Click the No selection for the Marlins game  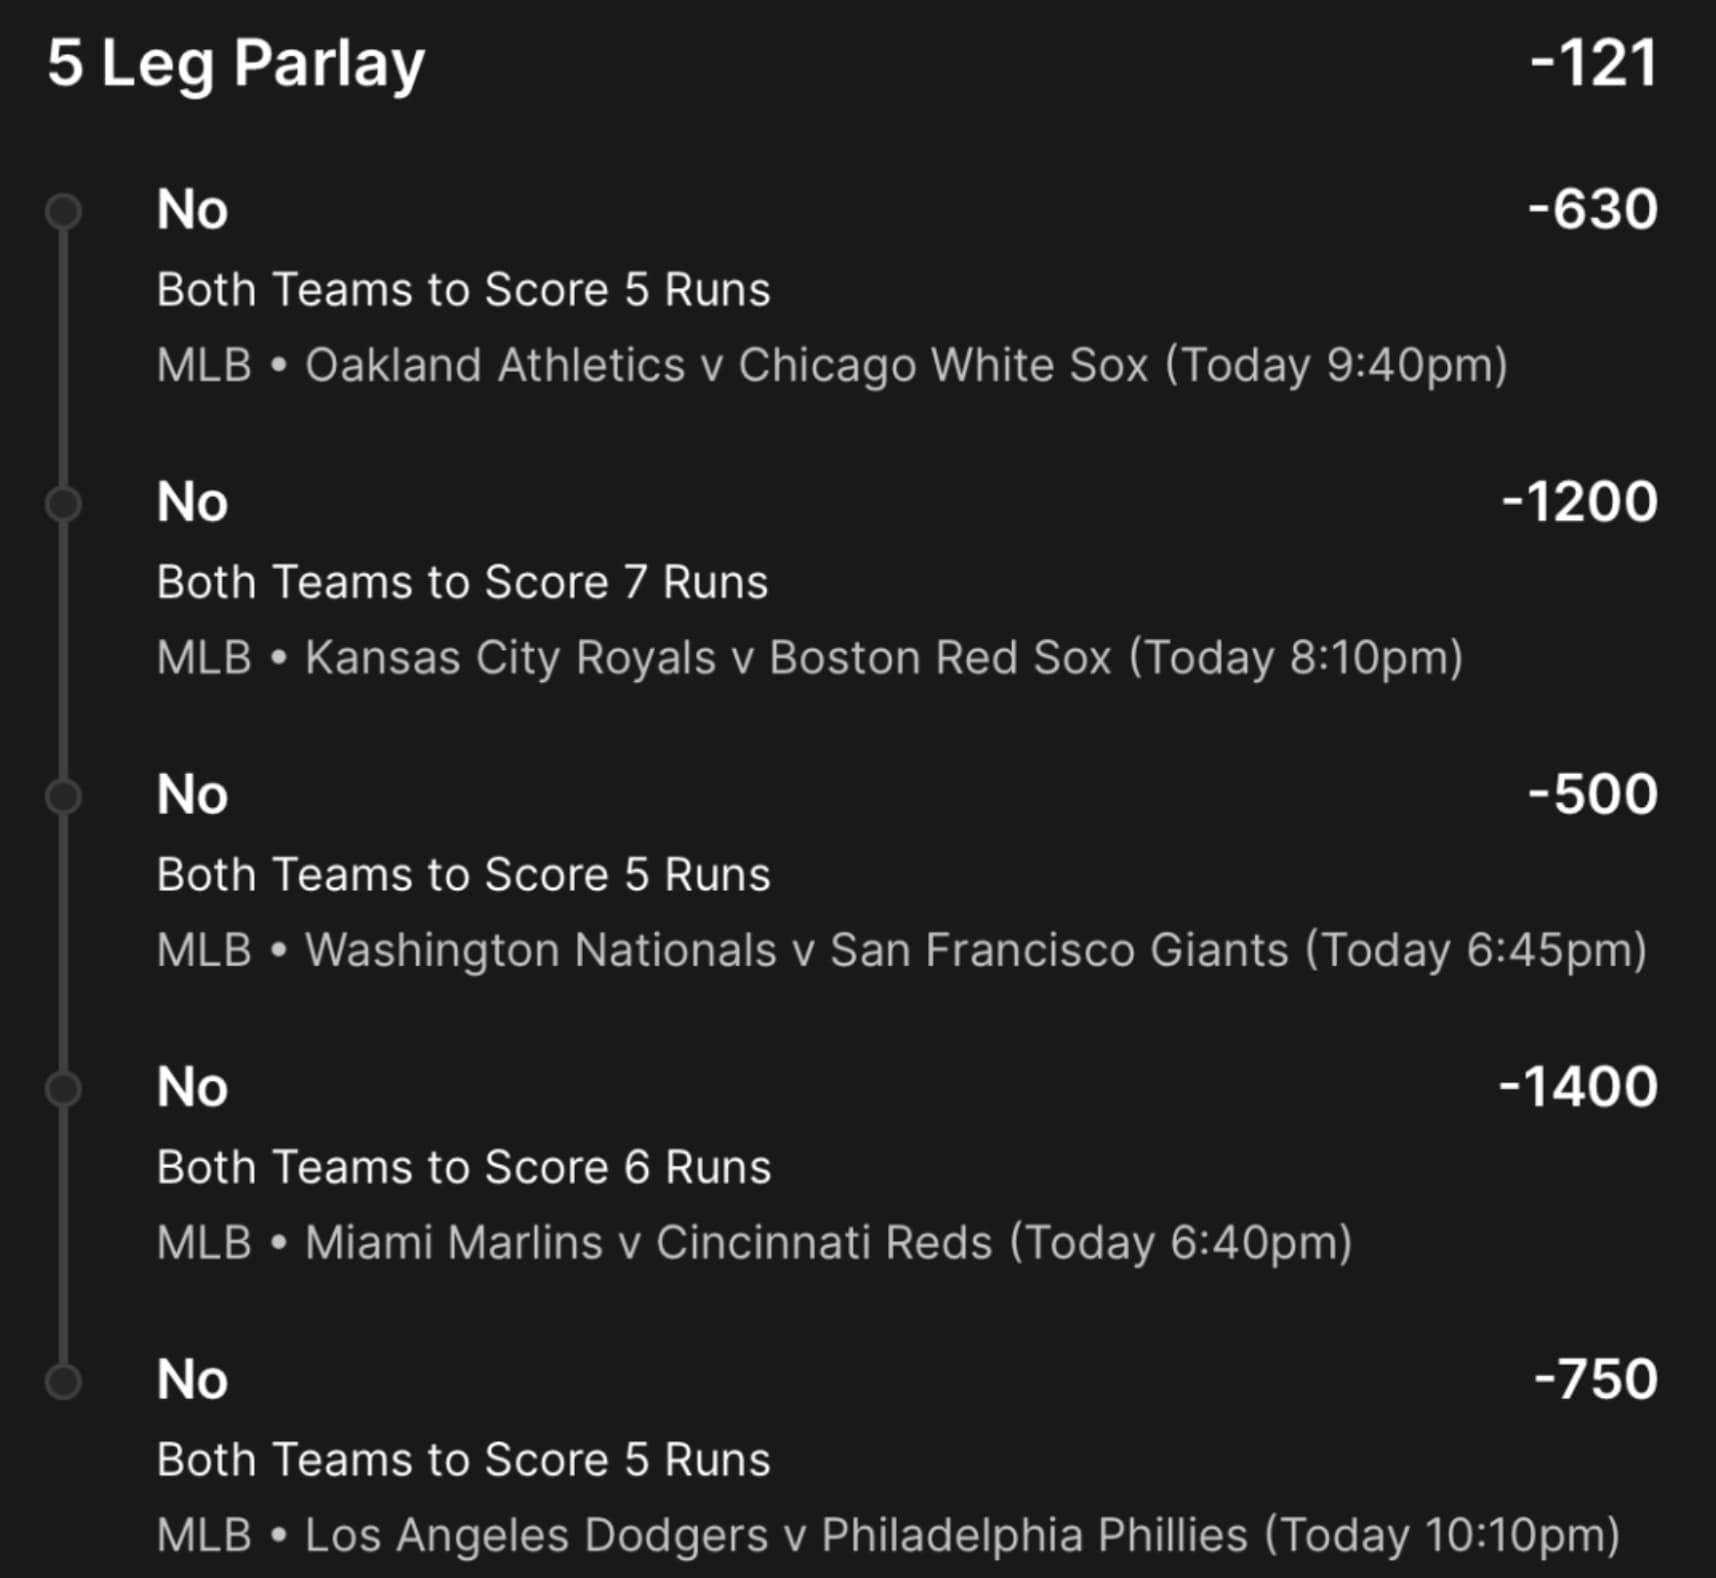[192, 1087]
